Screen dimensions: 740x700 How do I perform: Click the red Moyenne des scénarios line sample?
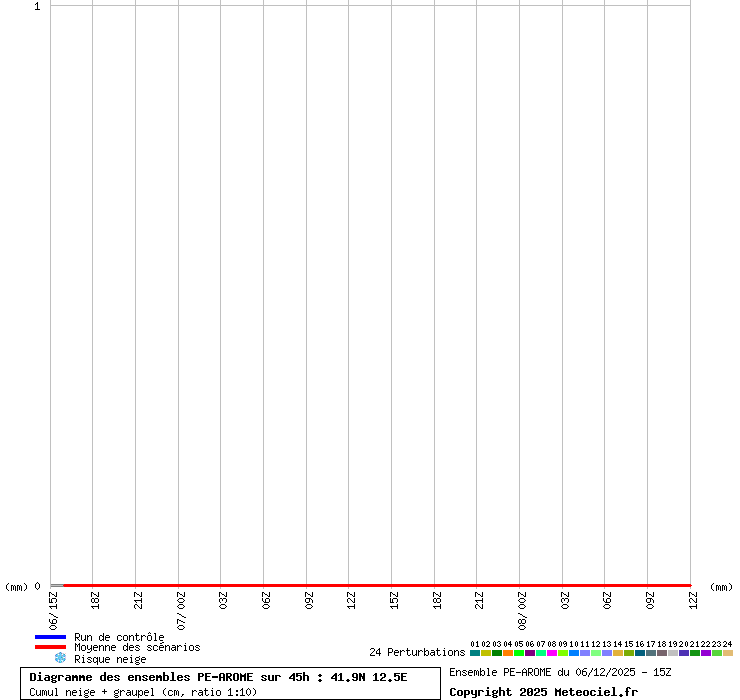[x=50, y=647]
